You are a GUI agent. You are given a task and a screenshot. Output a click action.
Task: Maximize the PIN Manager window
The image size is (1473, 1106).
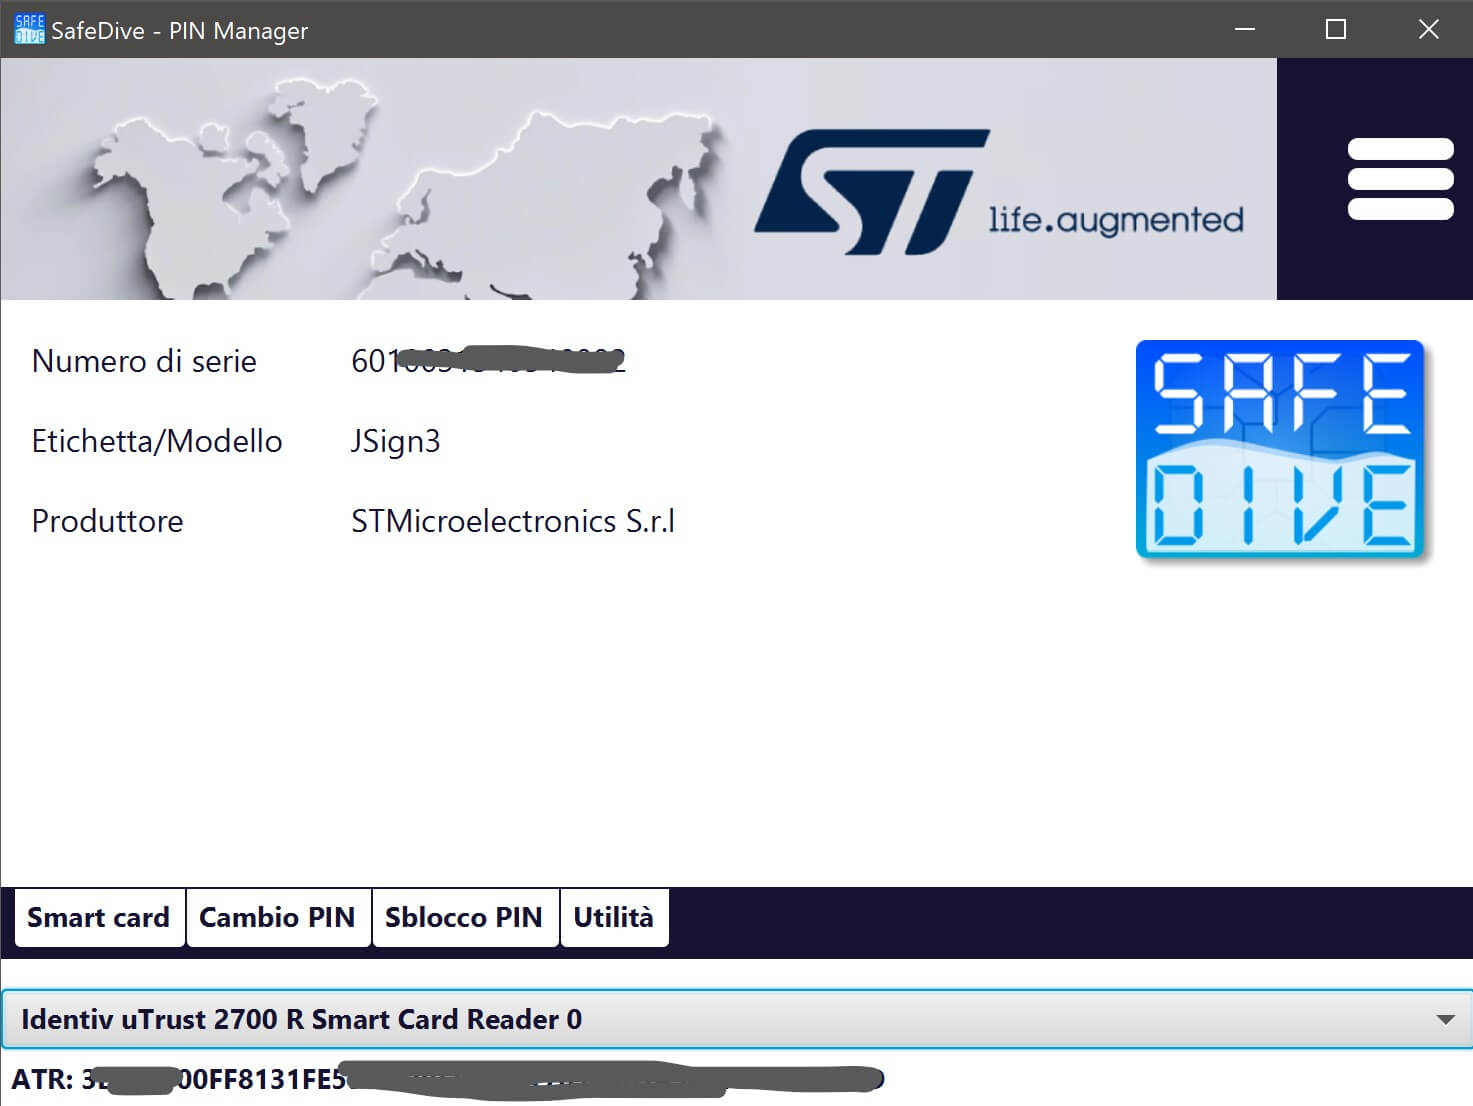tap(1335, 30)
